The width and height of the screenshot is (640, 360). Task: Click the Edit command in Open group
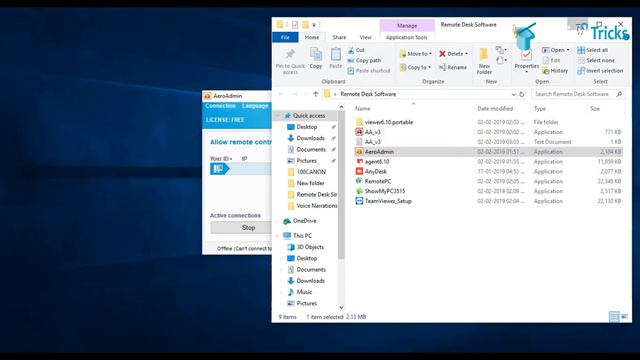pos(551,60)
